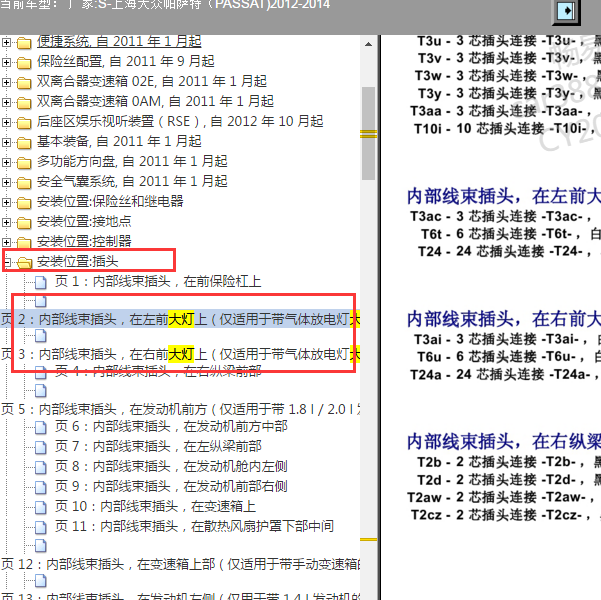
Task: Click folder icon of 安全气囊系统
Action: point(24,182)
